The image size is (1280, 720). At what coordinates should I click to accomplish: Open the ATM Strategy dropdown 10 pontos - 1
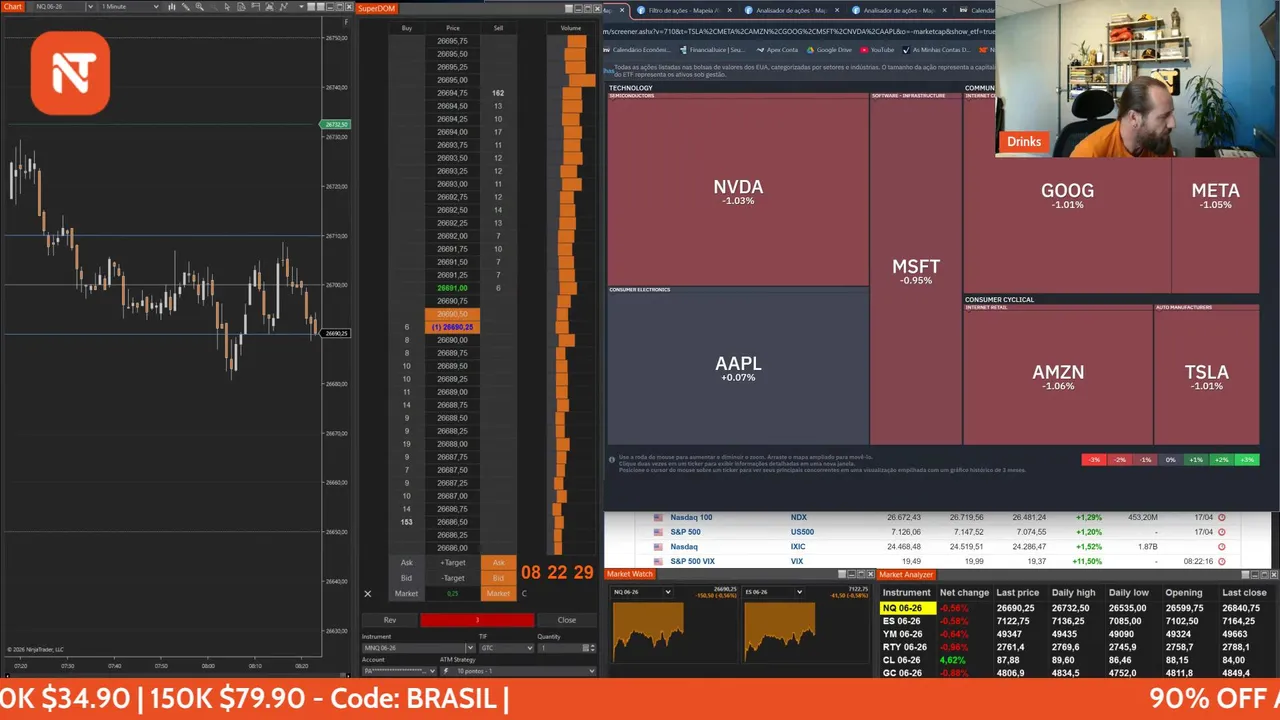pos(518,671)
